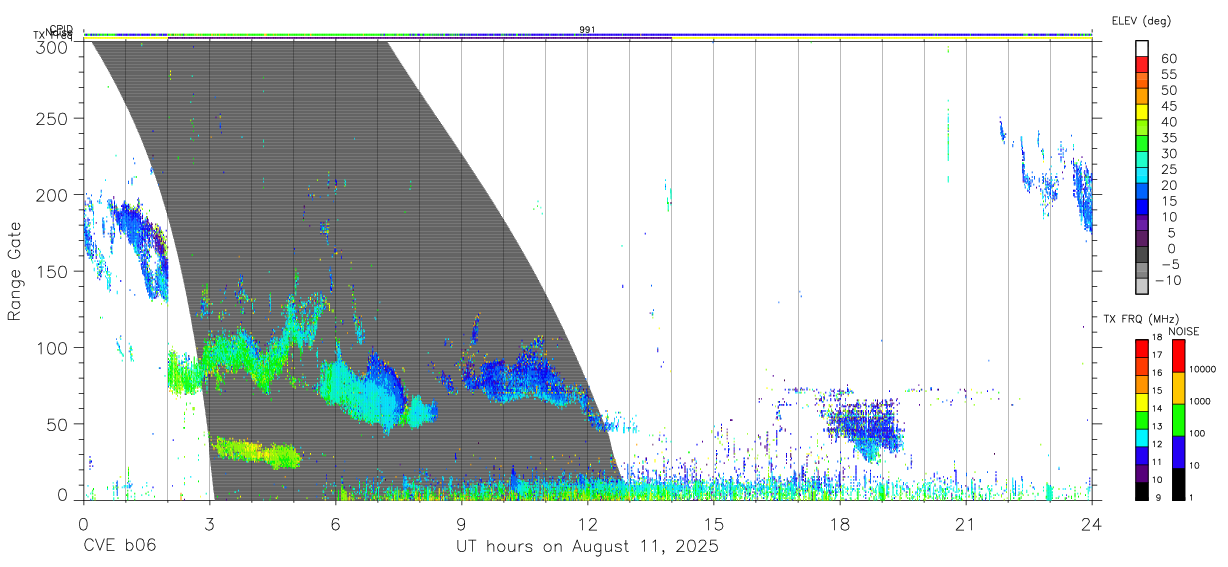Screen dimensions: 1228x567
Task: Click the Range Gate tick label '300'
Action: point(52,46)
